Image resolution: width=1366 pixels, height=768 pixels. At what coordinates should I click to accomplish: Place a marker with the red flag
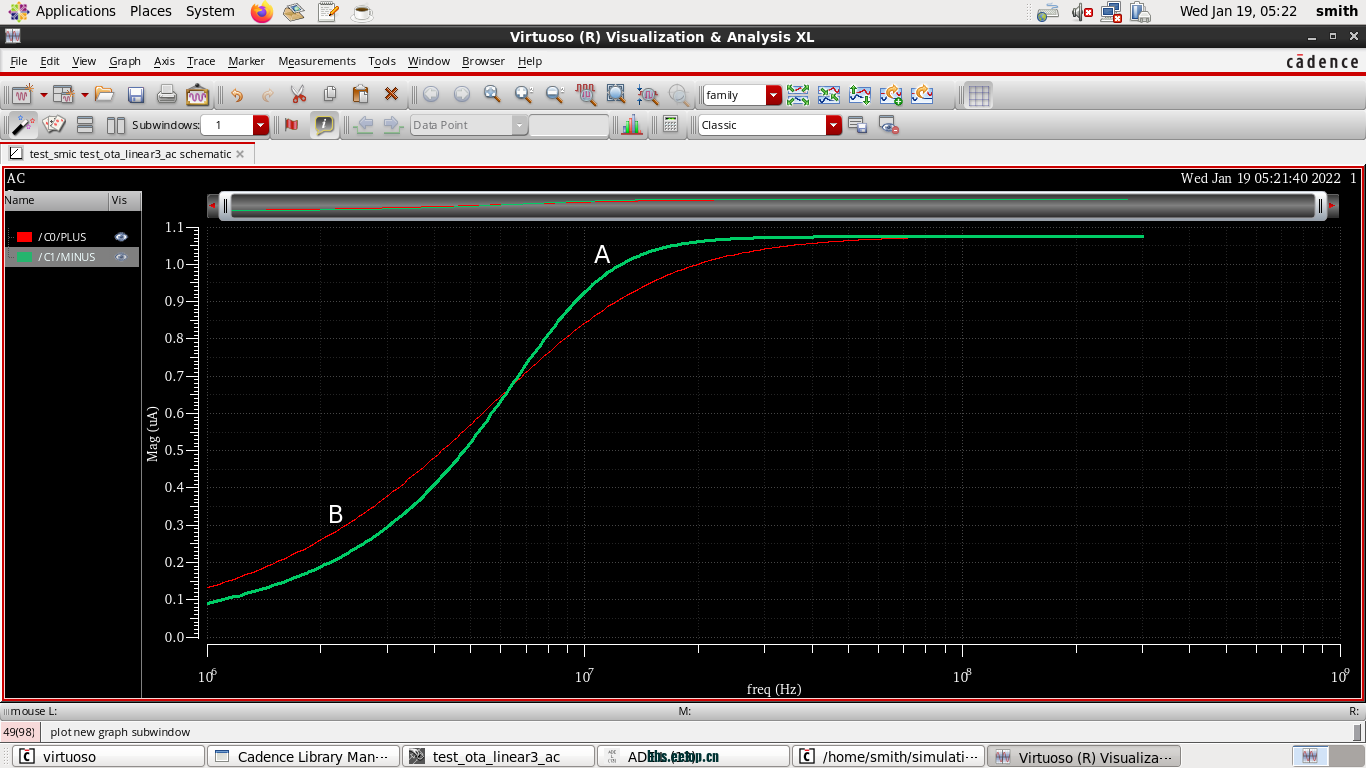tap(291, 125)
